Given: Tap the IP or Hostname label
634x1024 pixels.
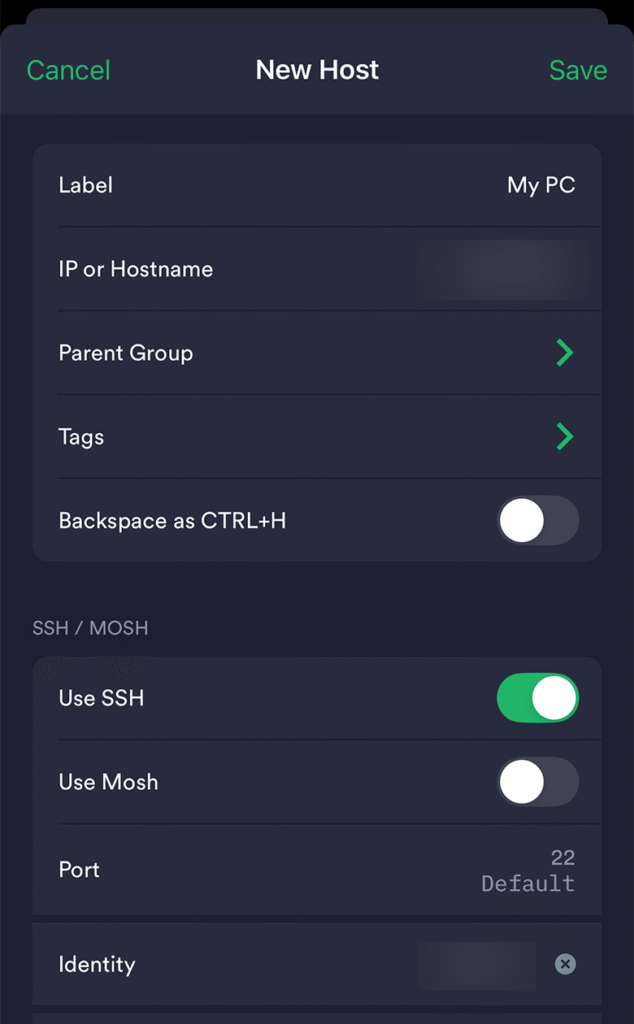Looking at the screenshot, I should [136, 269].
